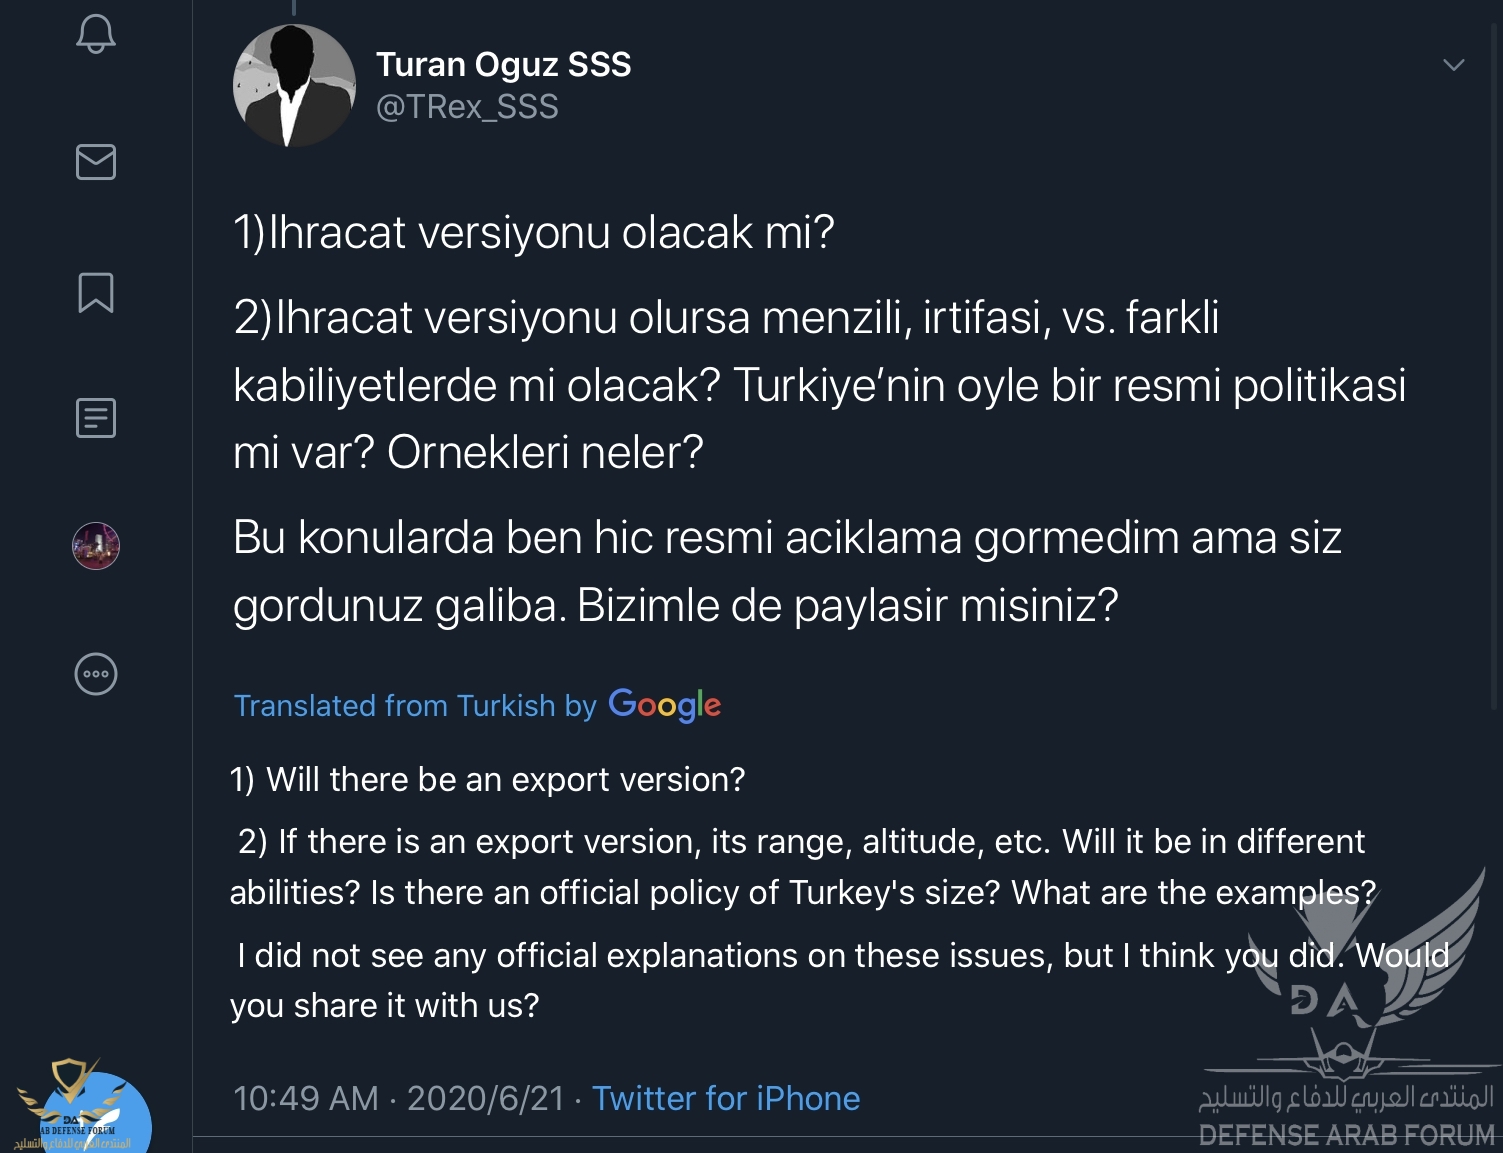Click the 10:49 AM · 2020/6/21 timestamp
Image resolution: width=1503 pixels, height=1153 pixels.
(398, 1098)
